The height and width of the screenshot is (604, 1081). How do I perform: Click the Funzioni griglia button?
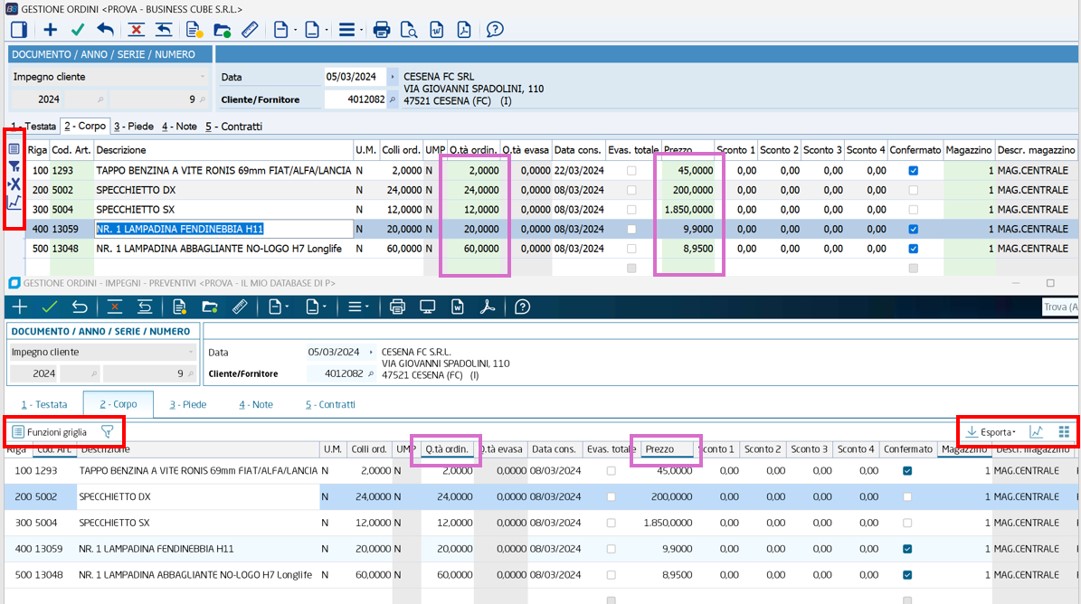pos(49,432)
